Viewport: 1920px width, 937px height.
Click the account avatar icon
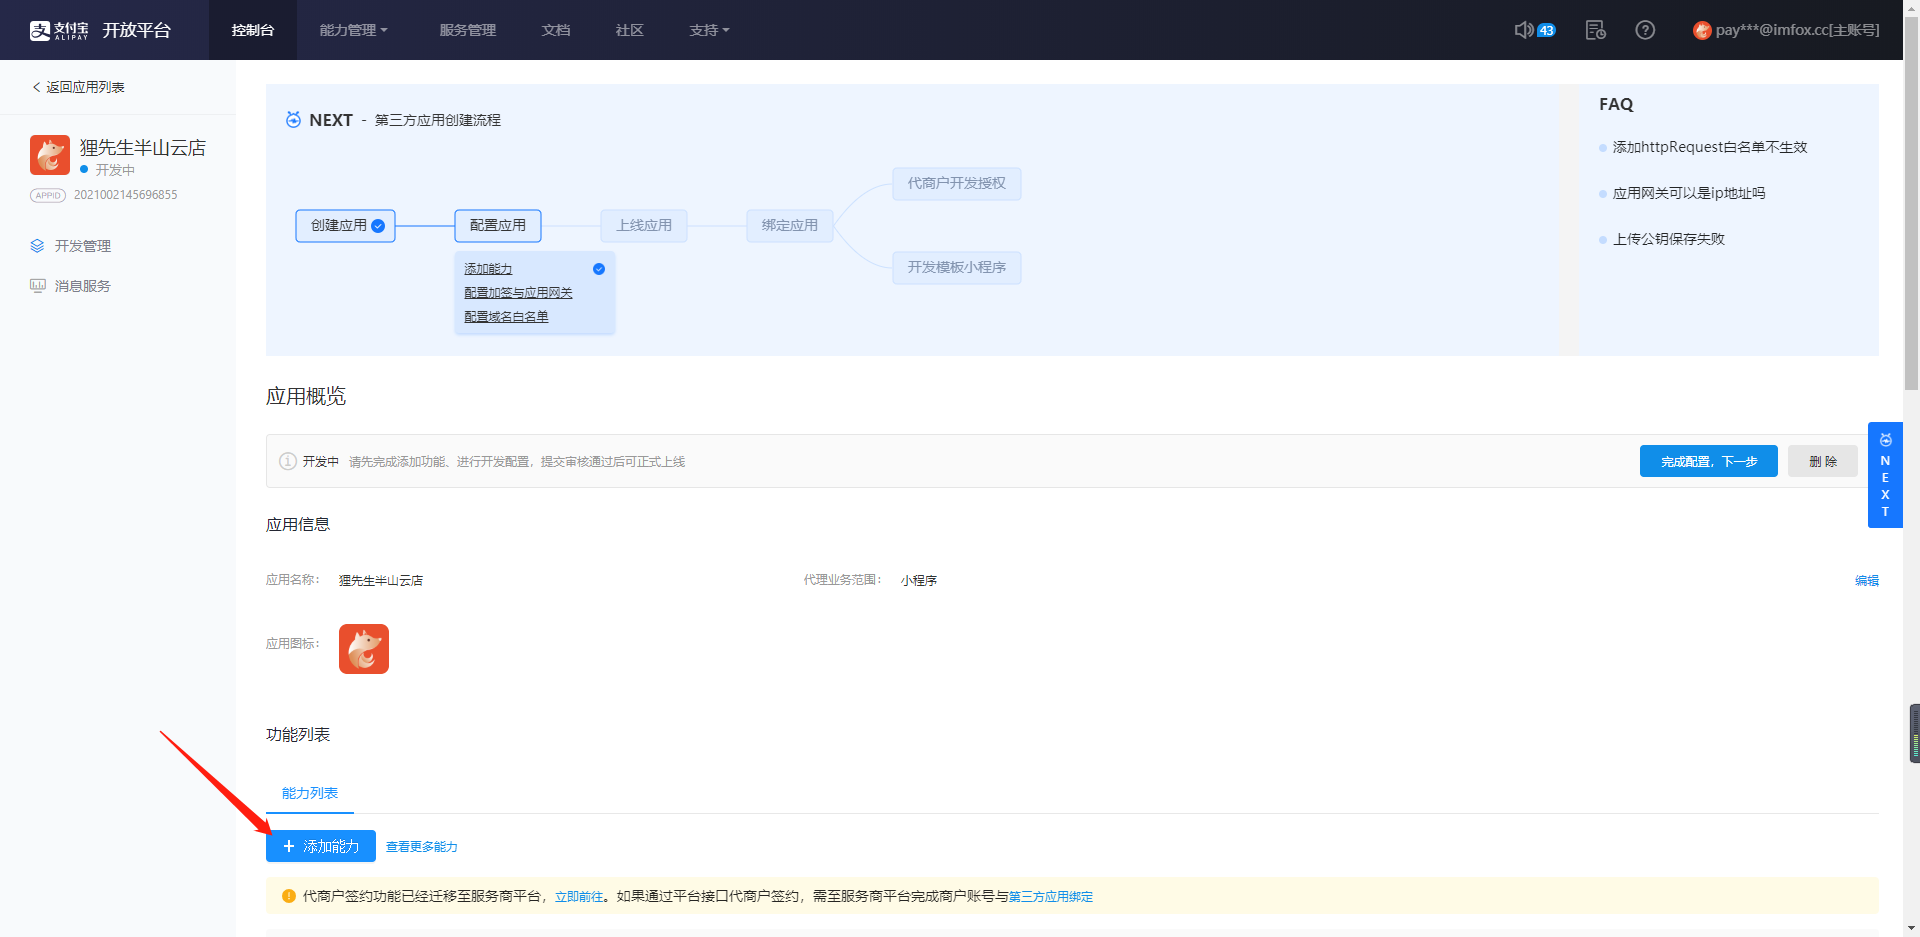coord(1702,31)
